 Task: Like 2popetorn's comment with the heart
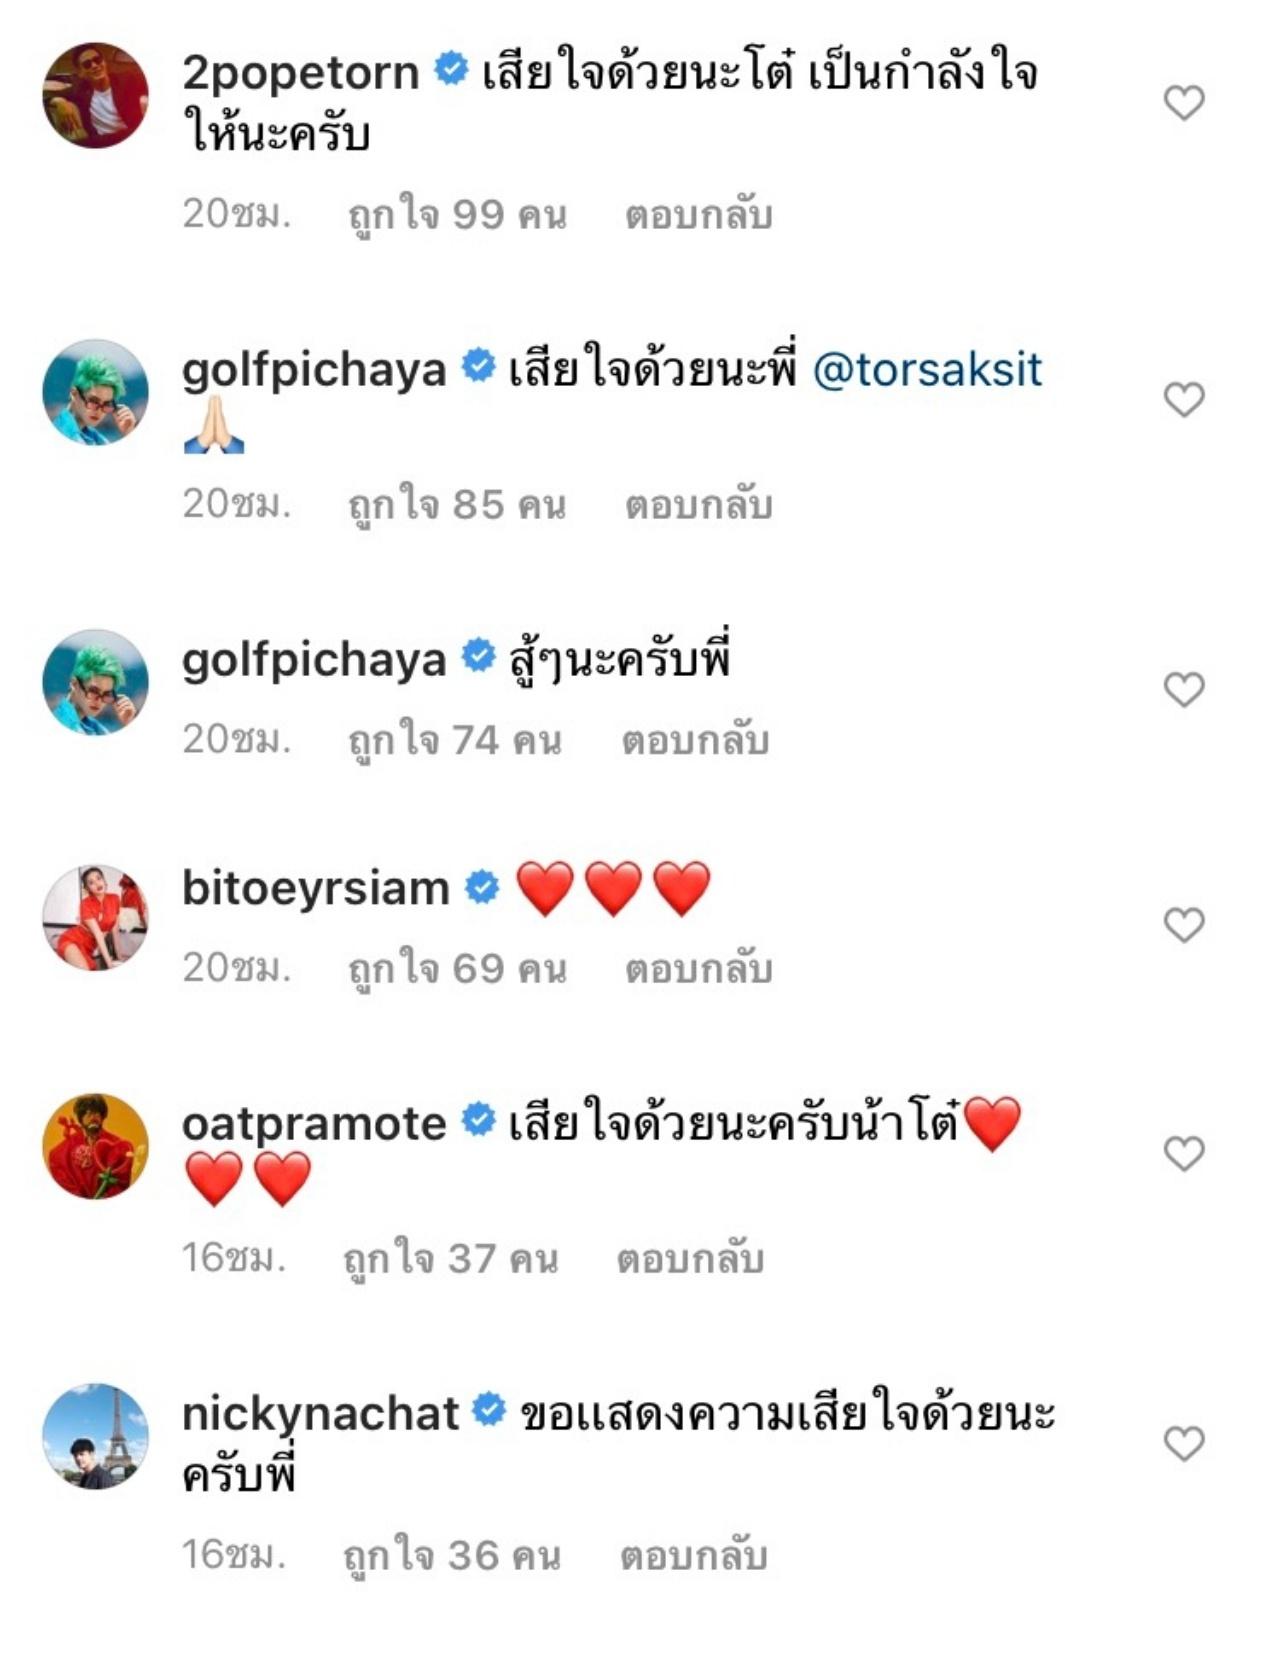pos(1184,102)
